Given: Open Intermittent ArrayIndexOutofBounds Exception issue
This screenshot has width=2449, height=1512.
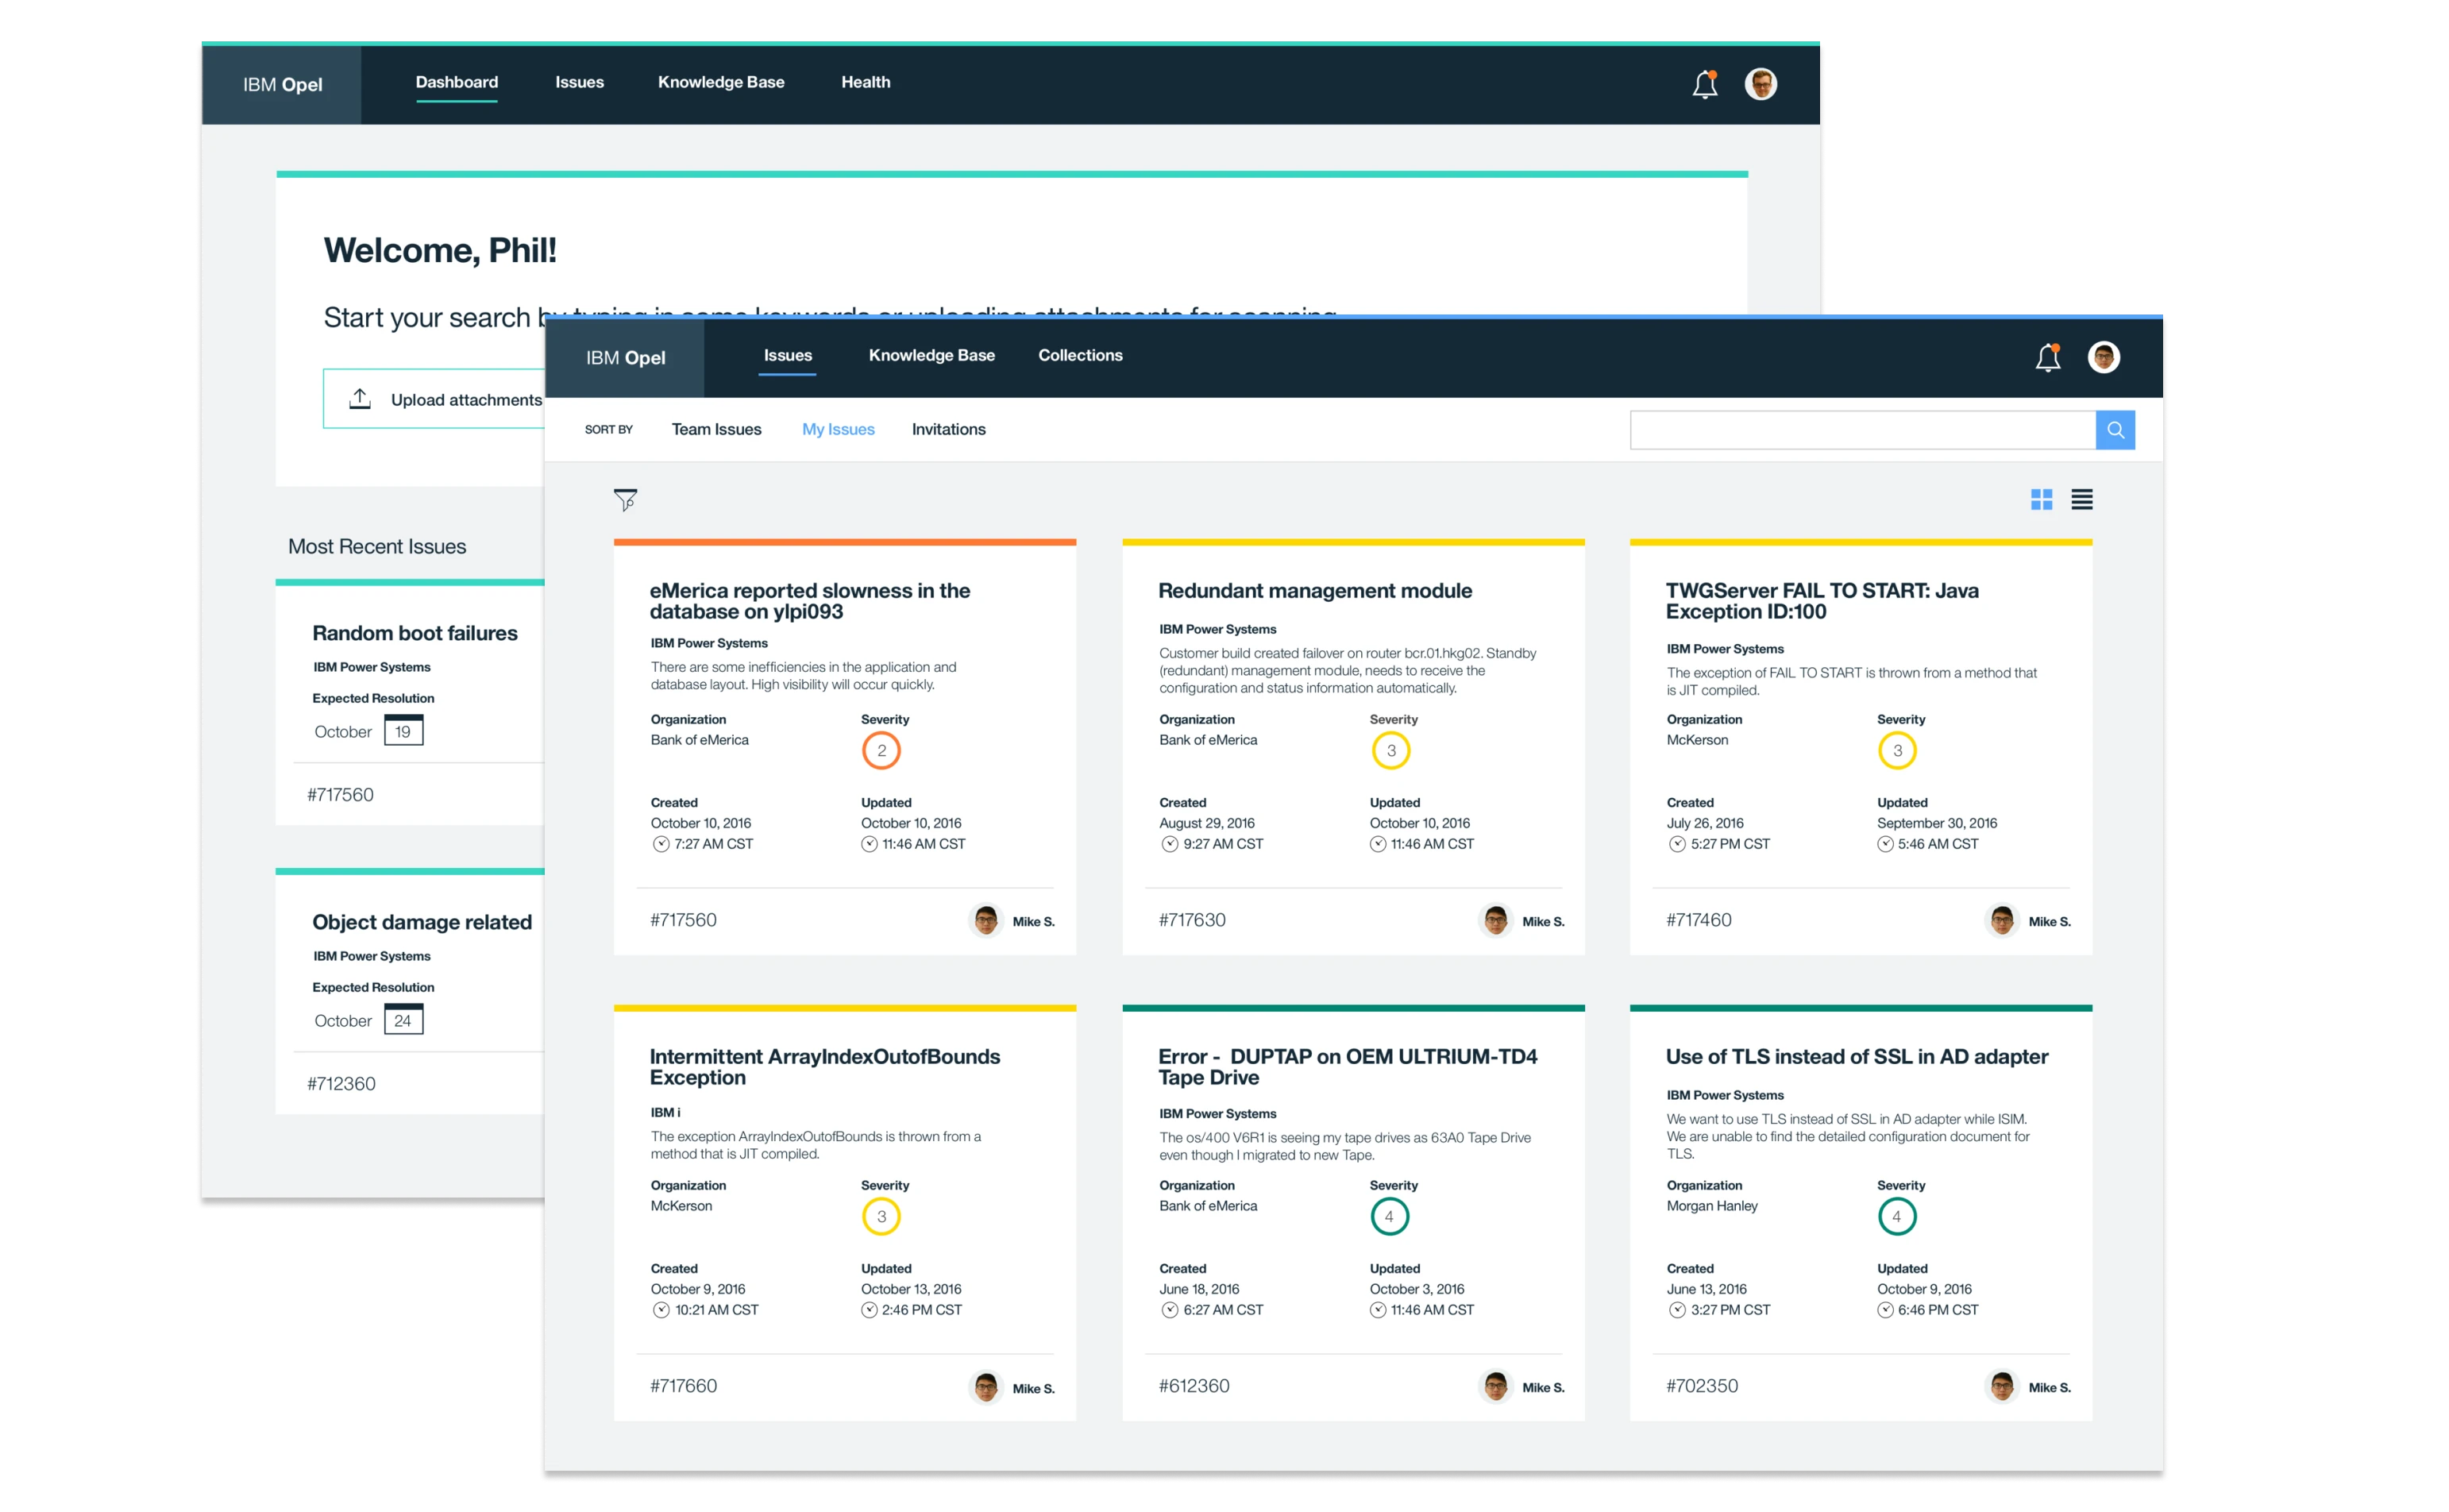Looking at the screenshot, I should coord(824,1067).
